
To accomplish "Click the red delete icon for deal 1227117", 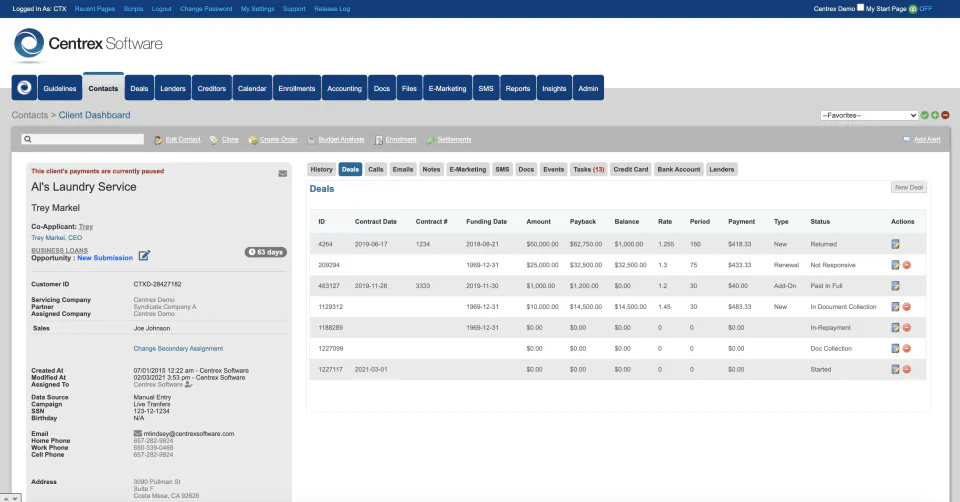I will pos(907,369).
